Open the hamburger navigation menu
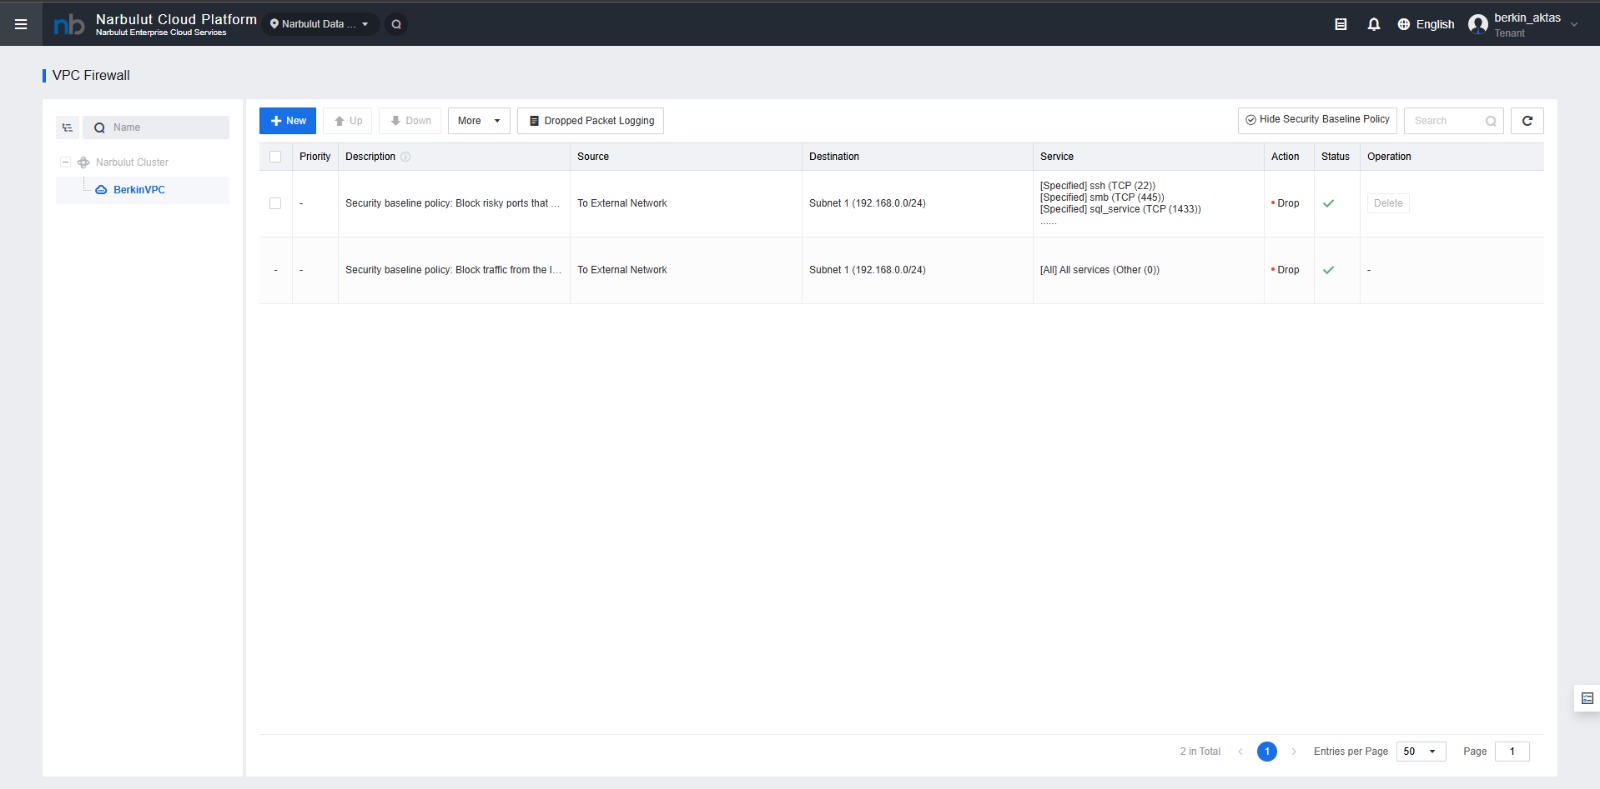1600x789 pixels. (x=20, y=24)
